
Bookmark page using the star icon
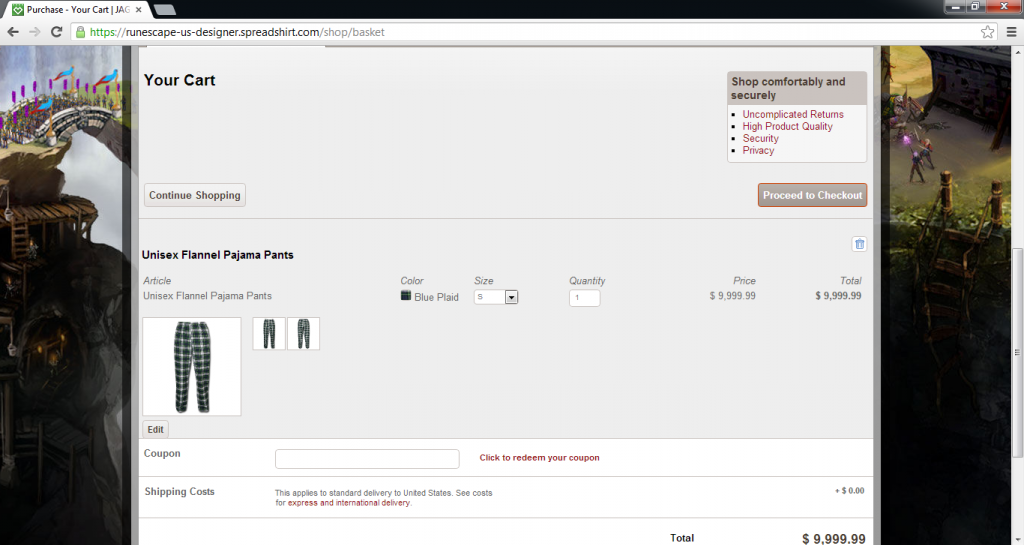[x=987, y=32]
